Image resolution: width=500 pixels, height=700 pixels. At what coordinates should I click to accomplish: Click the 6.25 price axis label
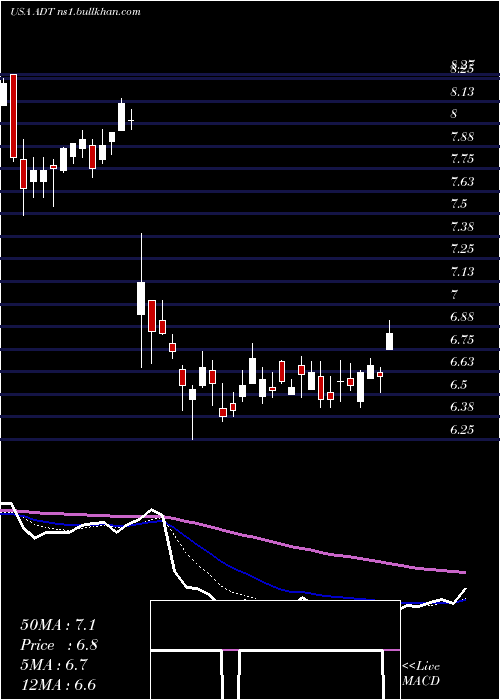pyautogui.click(x=462, y=429)
